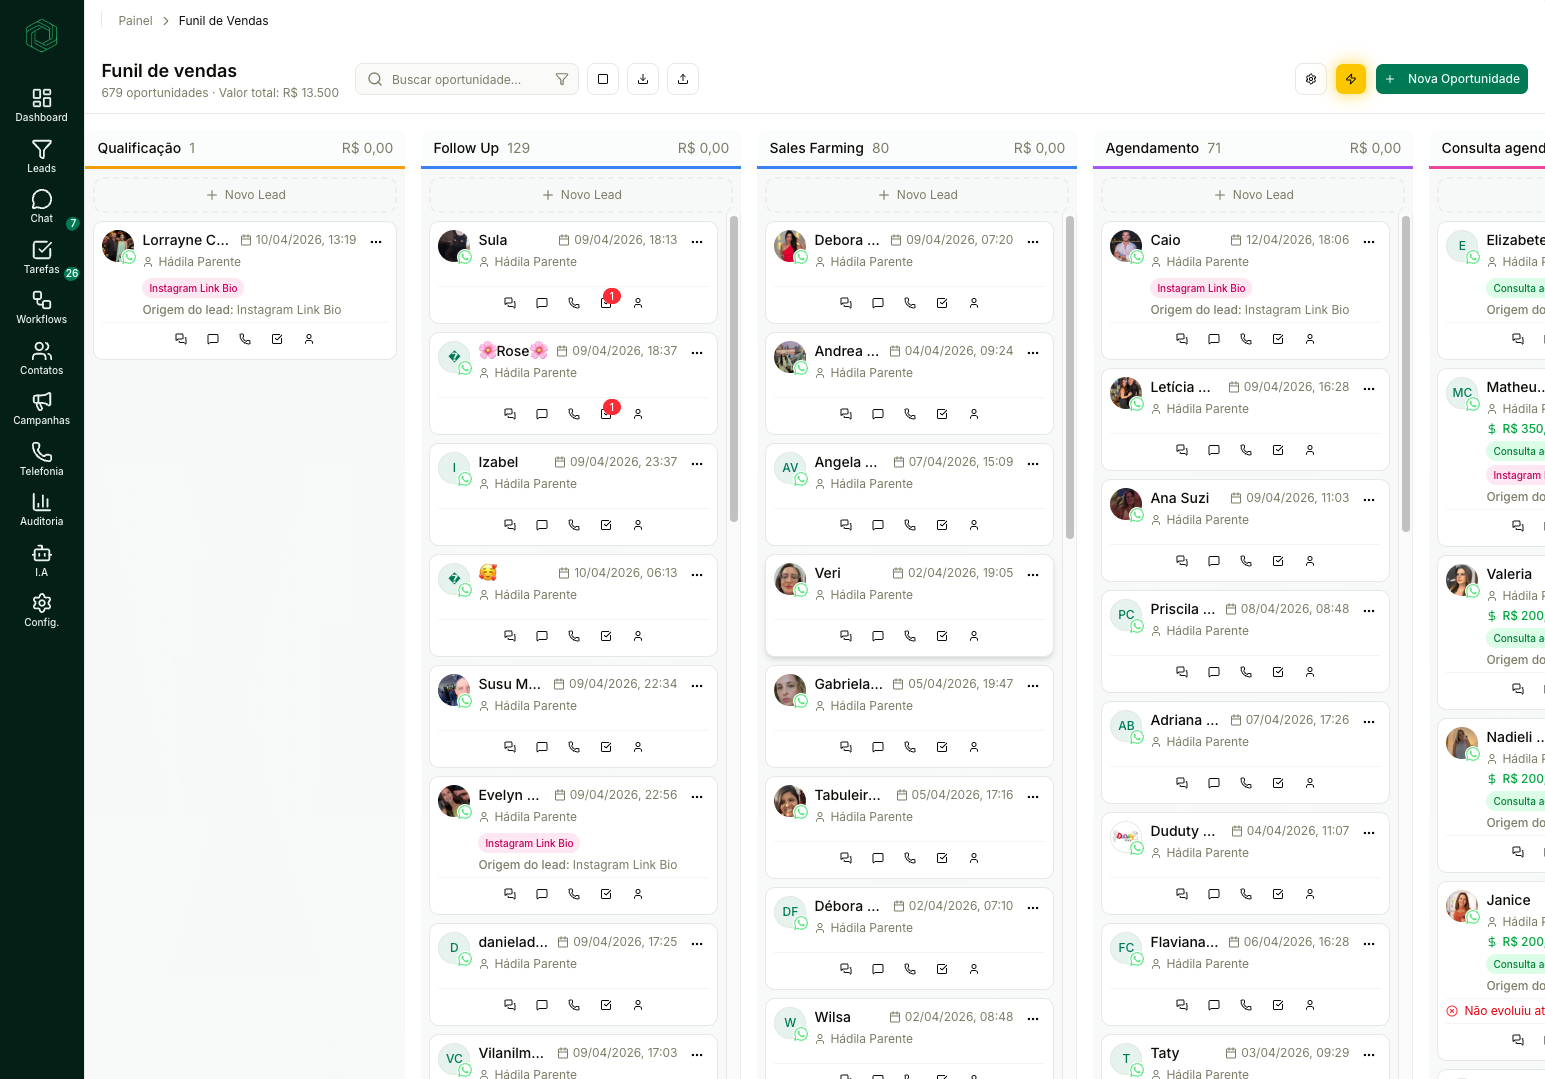The width and height of the screenshot is (1545, 1079).
Task: Click the task checkmark icon on Susu M's card
Action: click(x=606, y=747)
